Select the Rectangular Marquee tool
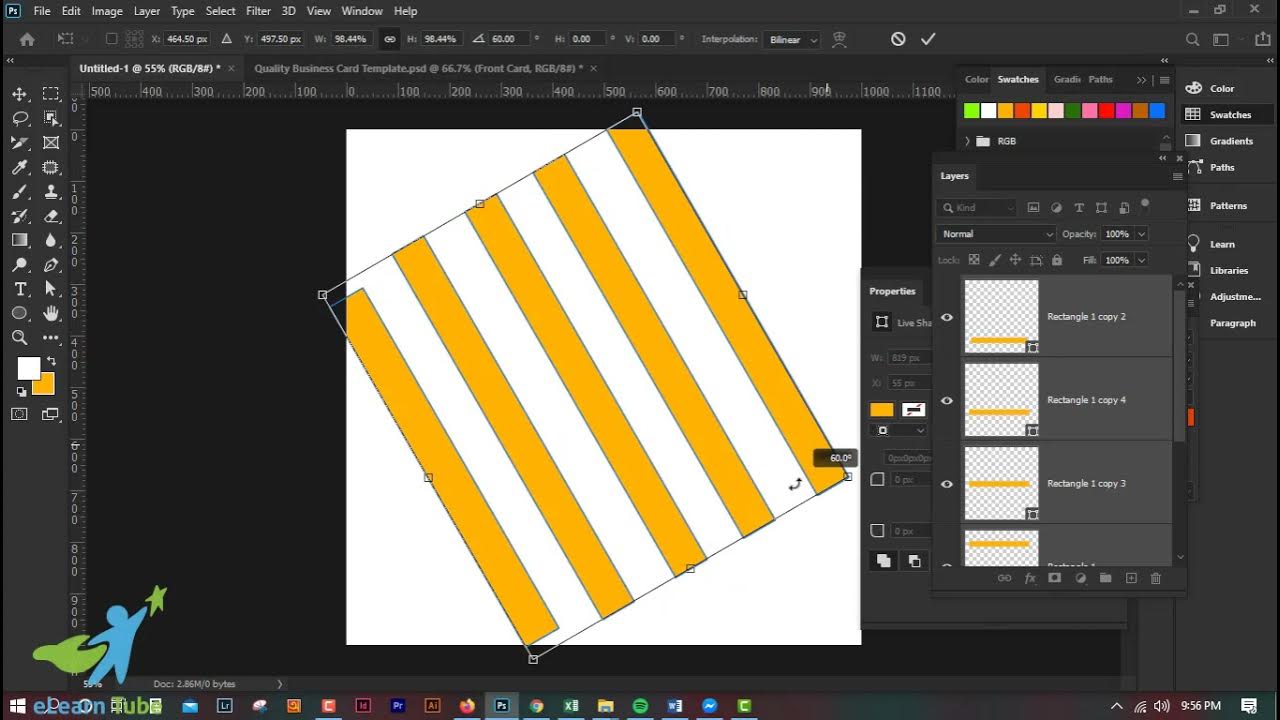The image size is (1280, 720). click(x=51, y=94)
